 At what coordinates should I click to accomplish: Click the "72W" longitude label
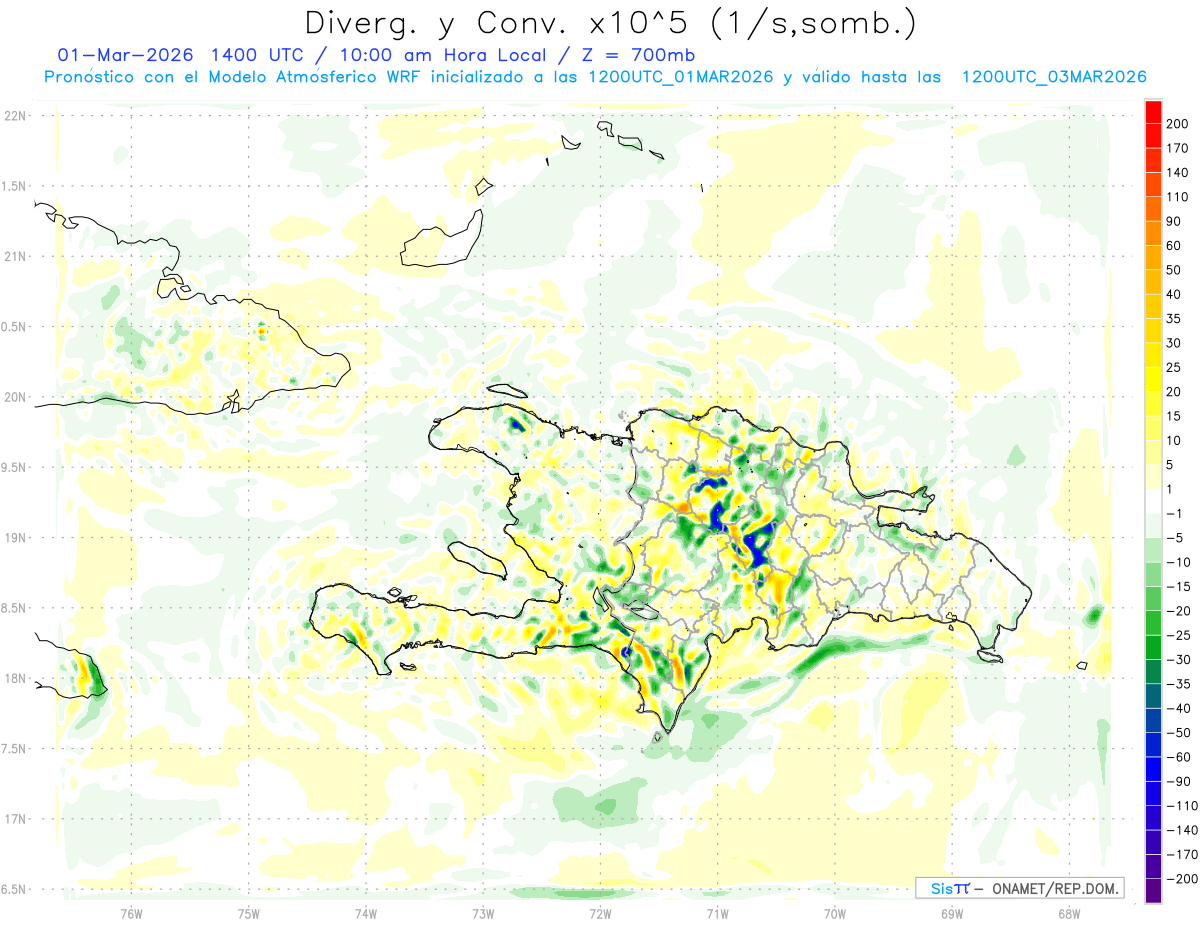(x=600, y=914)
